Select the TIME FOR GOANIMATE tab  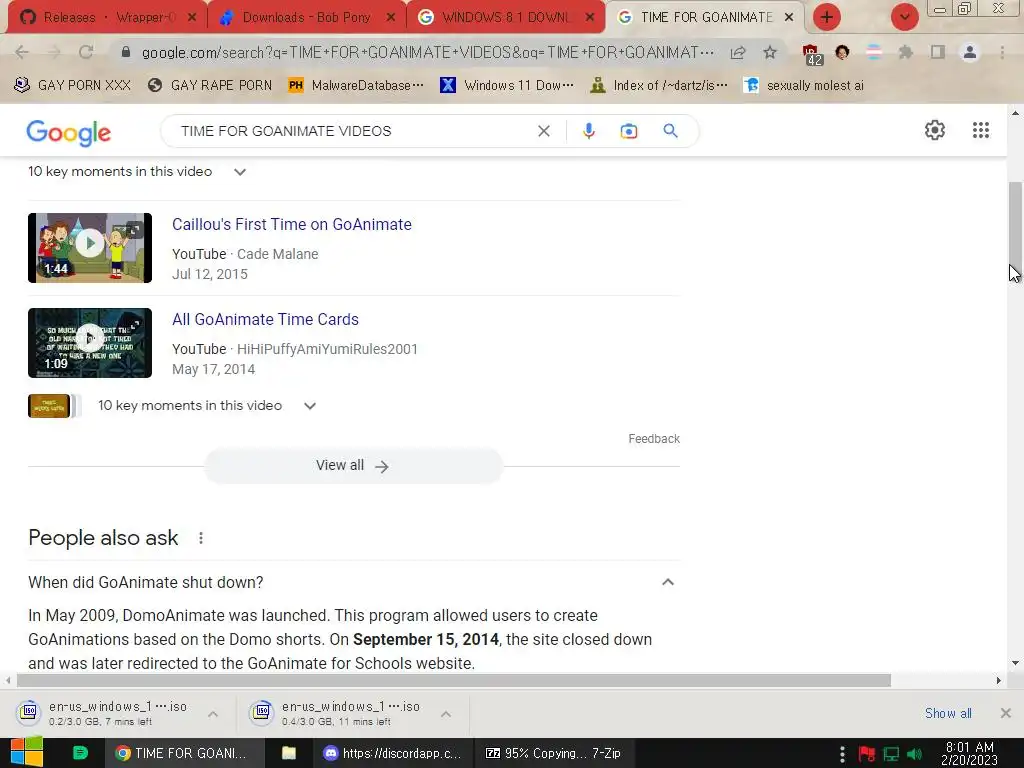pyautogui.click(x=705, y=17)
